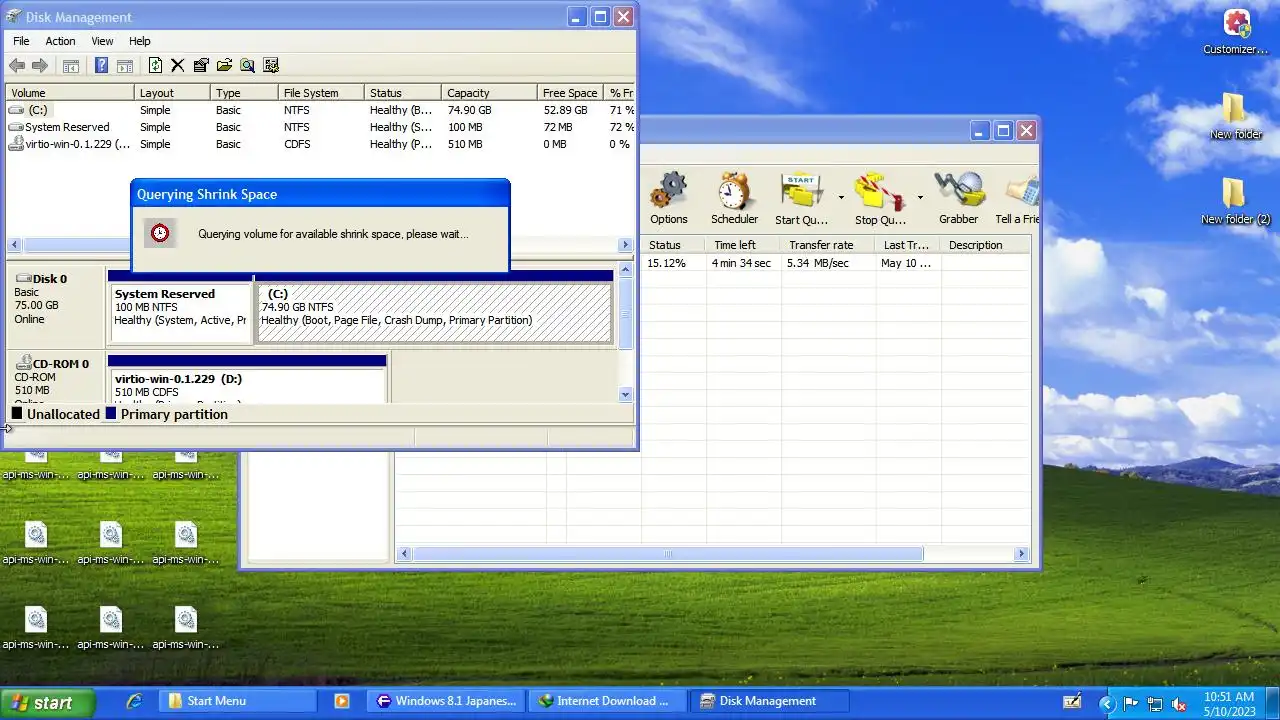Open the File menu
Image resolution: width=1280 pixels, height=720 pixels.
point(21,41)
